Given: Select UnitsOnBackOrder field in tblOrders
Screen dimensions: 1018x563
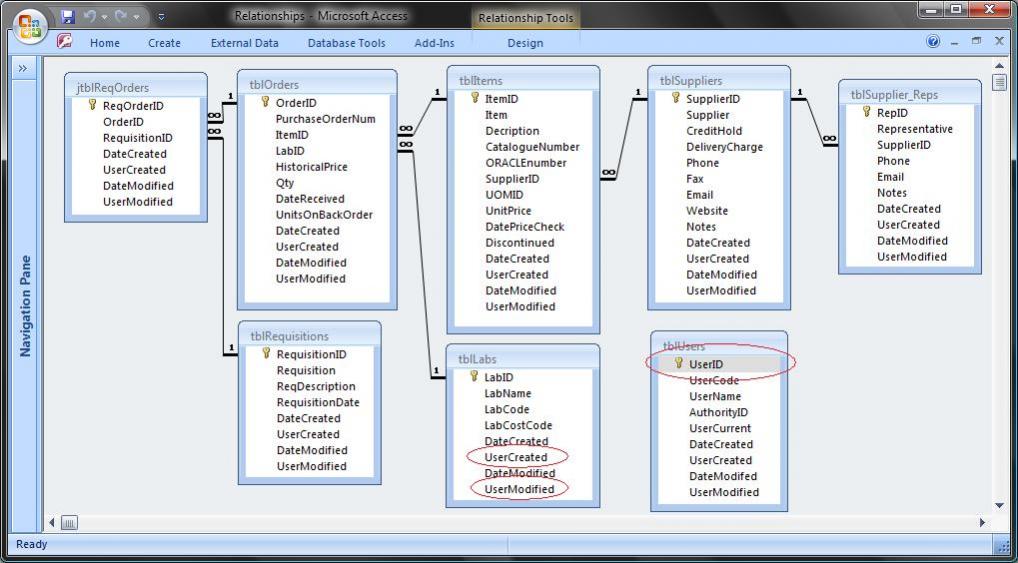Looking at the screenshot, I should (x=324, y=215).
